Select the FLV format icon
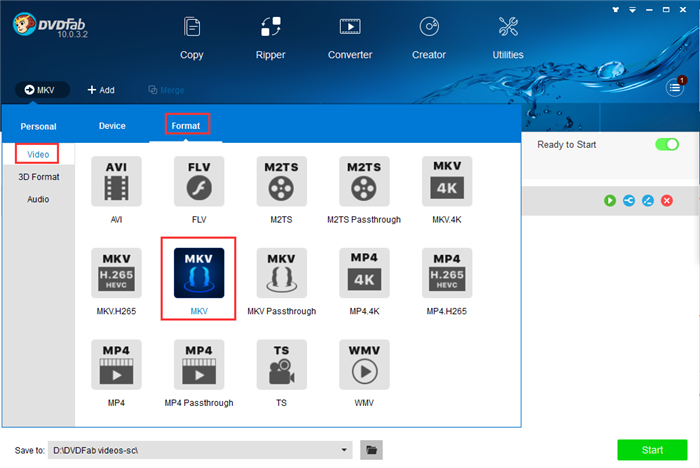The height and width of the screenshot is (468, 700). [x=199, y=181]
